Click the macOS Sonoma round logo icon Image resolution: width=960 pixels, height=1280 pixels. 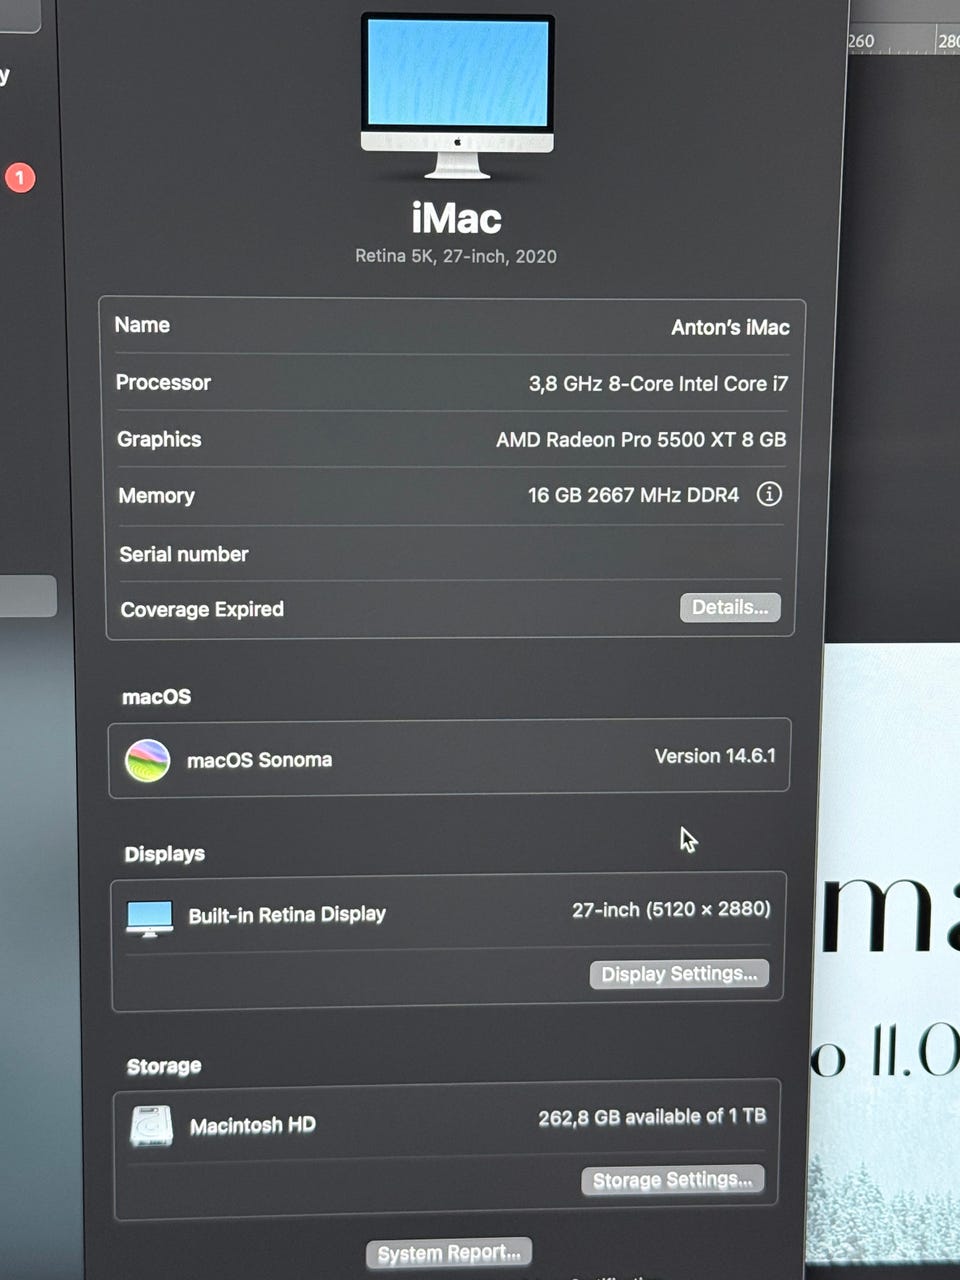click(147, 760)
